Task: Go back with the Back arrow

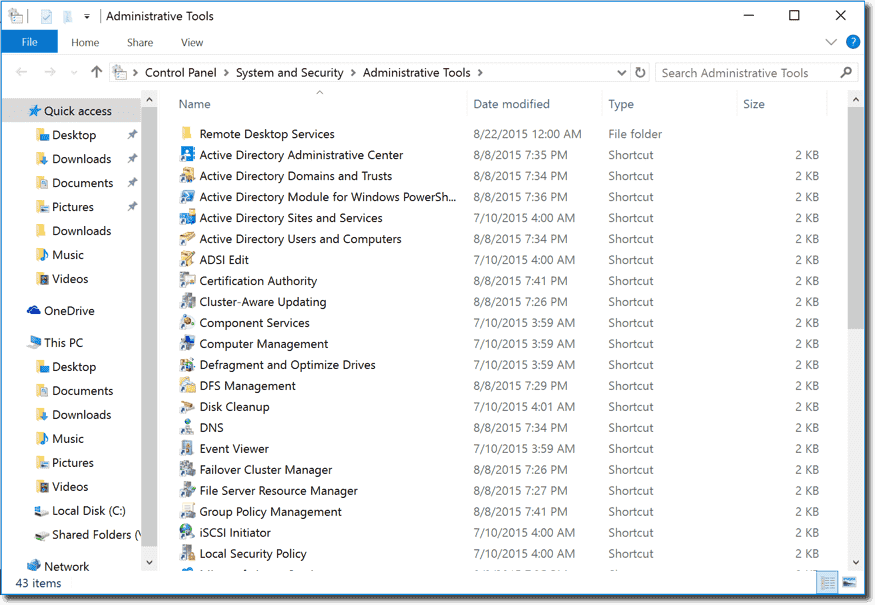Action: 22,72
